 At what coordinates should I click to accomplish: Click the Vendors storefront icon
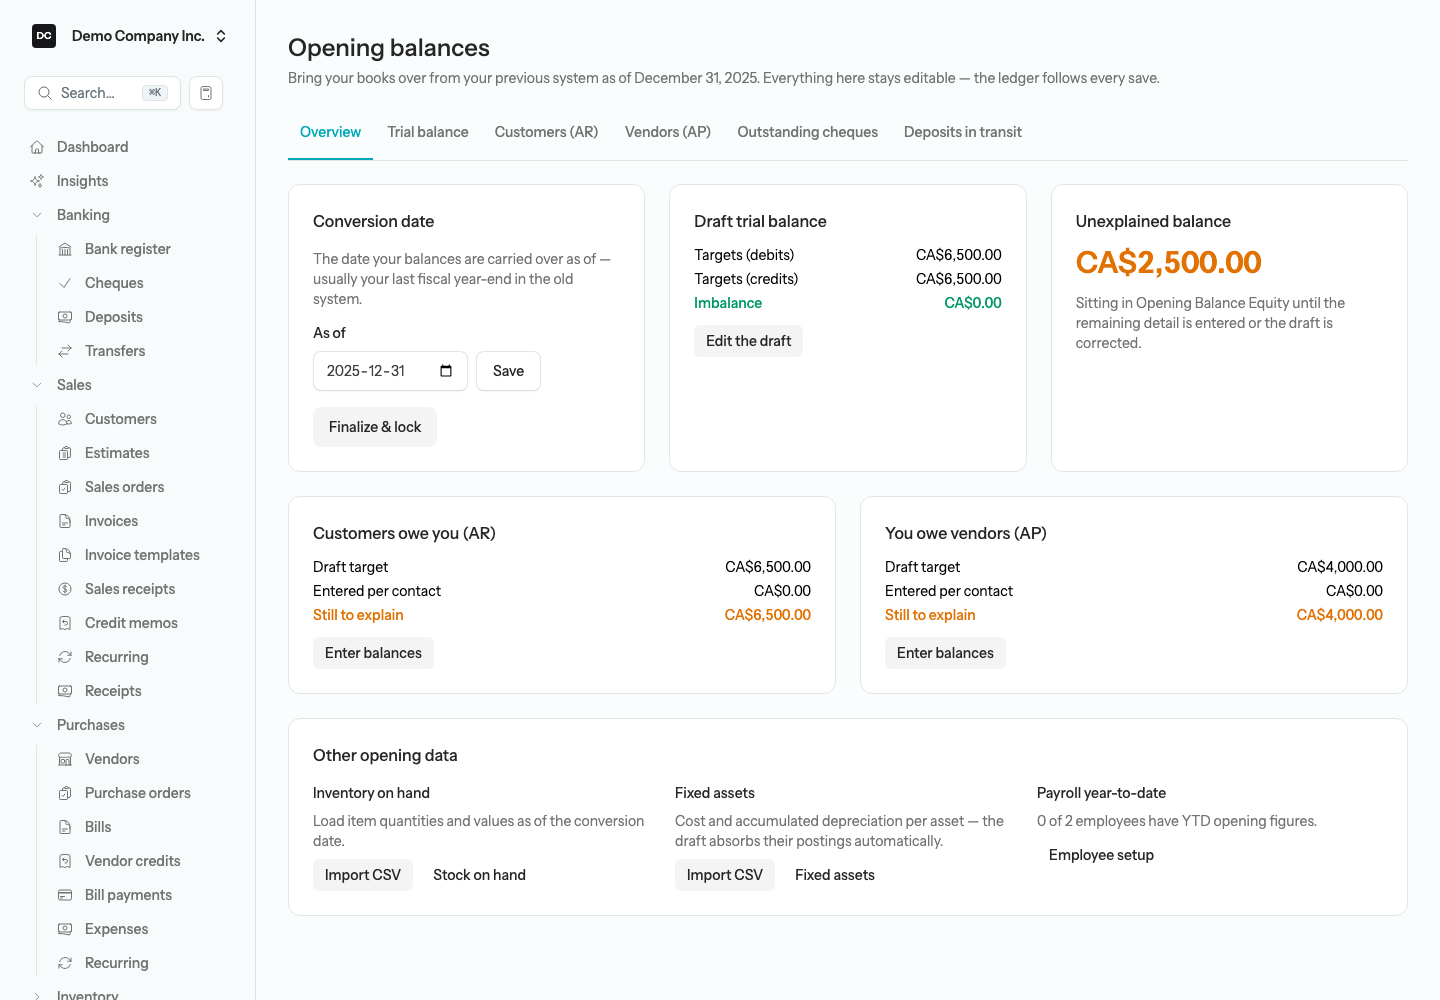click(65, 759)
